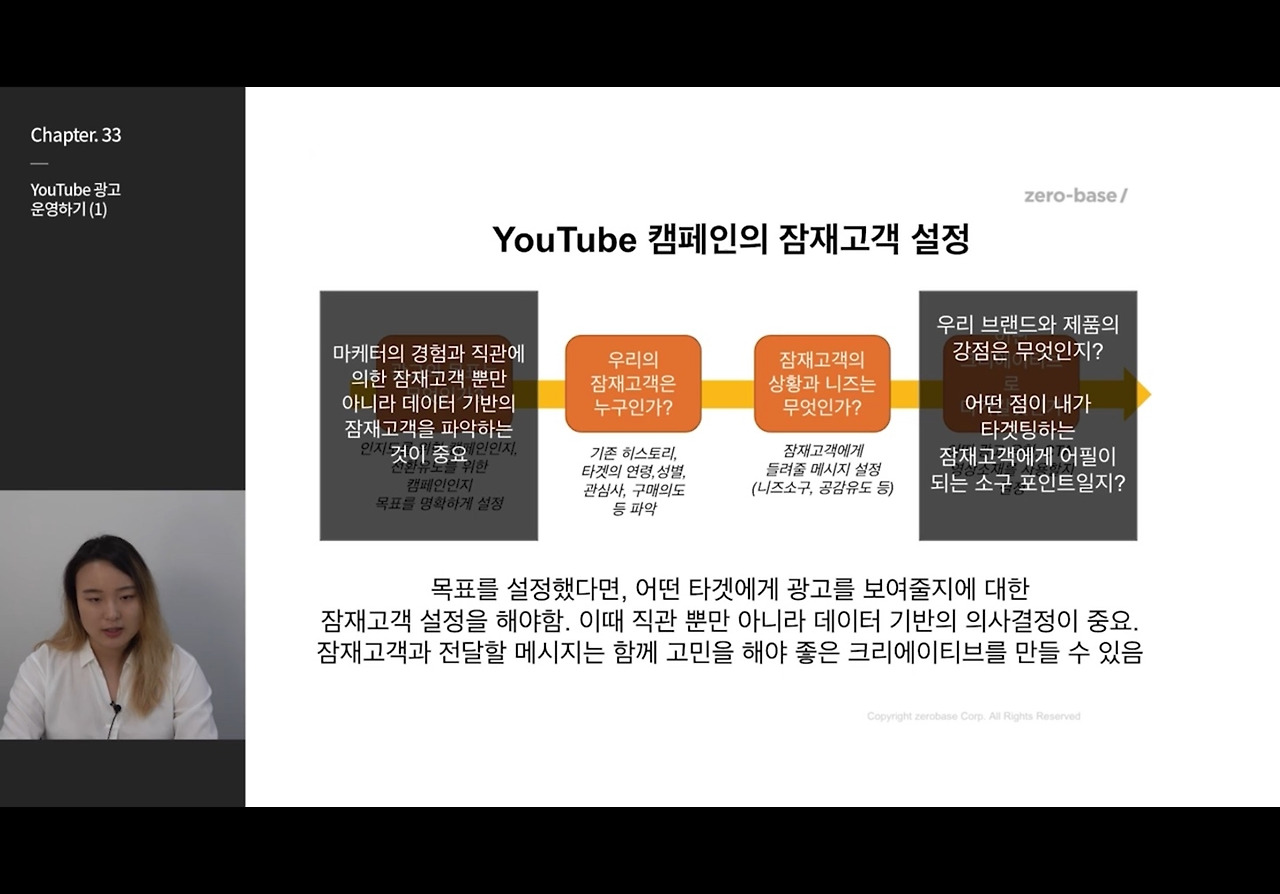Select the italic note starting "기존 히스토리"

[x=633, y=481]
